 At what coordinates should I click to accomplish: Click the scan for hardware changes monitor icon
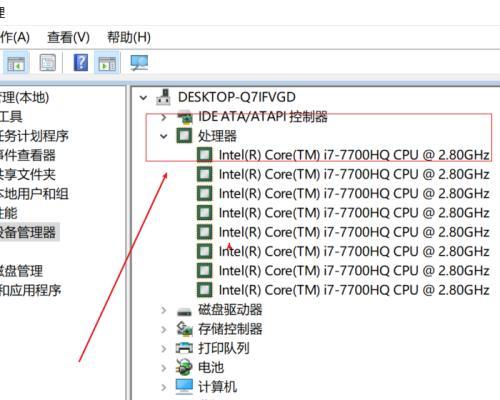(x=139, y=63)
